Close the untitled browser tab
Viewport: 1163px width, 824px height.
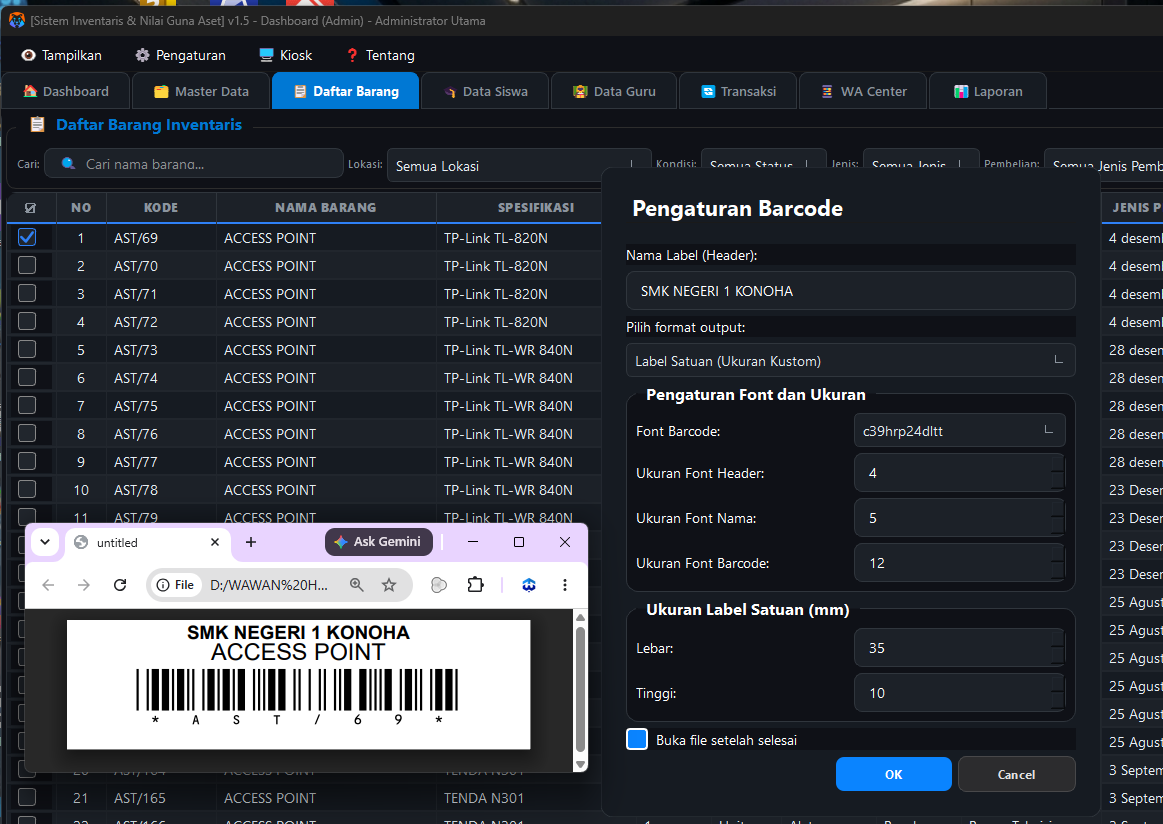click(x=215, y=542)
